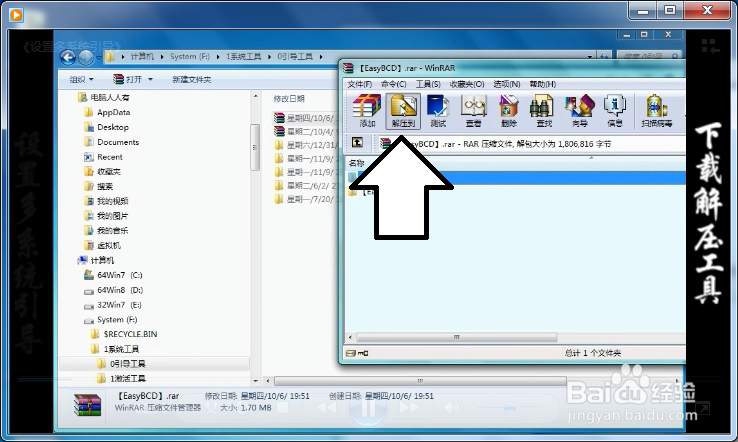Screen dimensions: 738x442
Task: Select the folder dated 星期二/6/2
Action: tap(306, 186)
